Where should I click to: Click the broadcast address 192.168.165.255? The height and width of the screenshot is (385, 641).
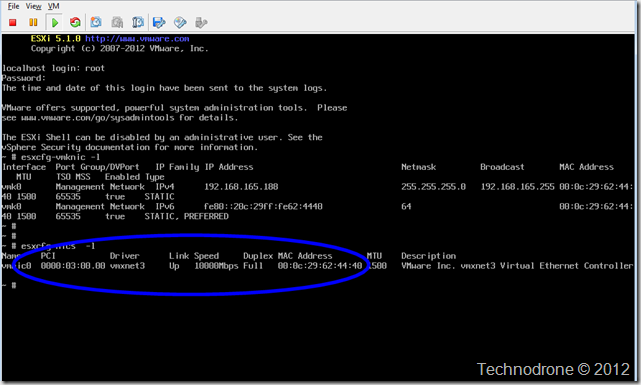pos(517,187)
